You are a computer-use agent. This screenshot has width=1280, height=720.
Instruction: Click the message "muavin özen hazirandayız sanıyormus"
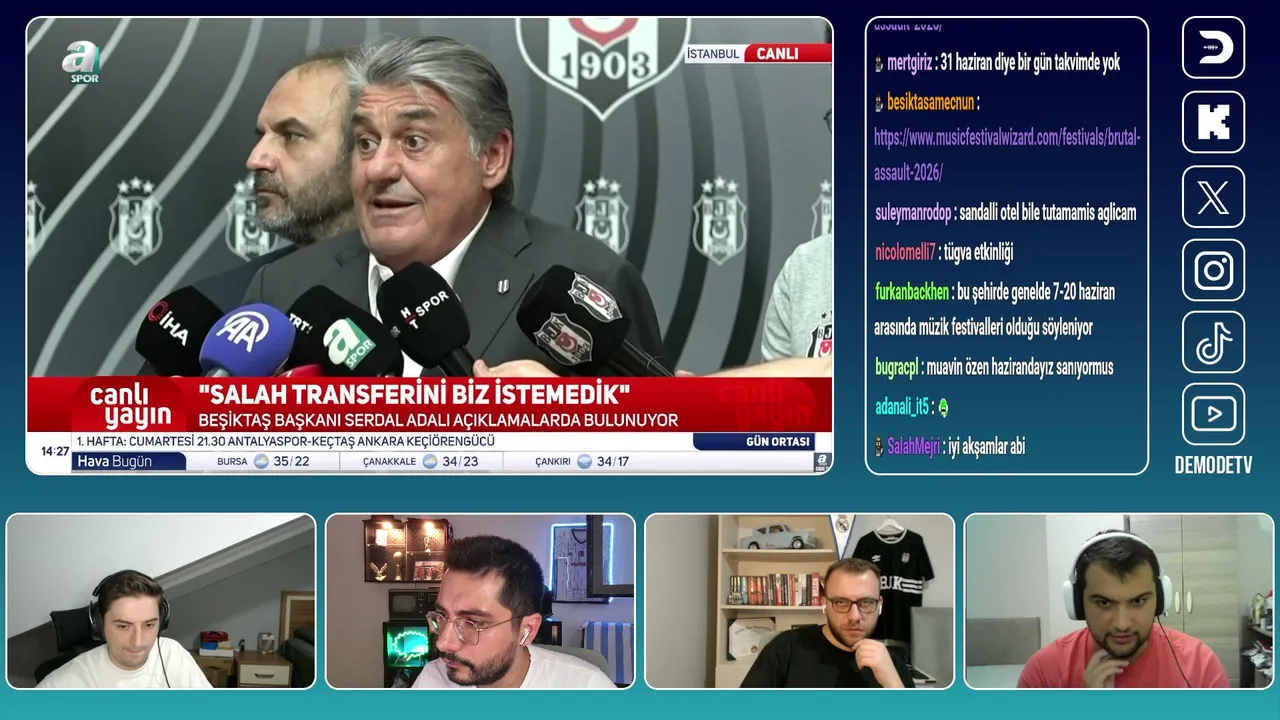pyautogui.click(x=1020, y=367)
